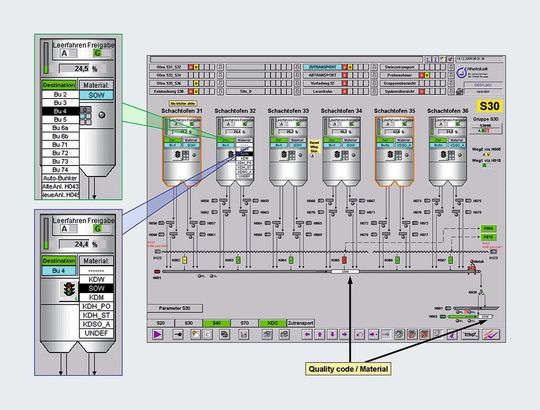Open the Material header in top zoom panel

click(x=96, y=85)
